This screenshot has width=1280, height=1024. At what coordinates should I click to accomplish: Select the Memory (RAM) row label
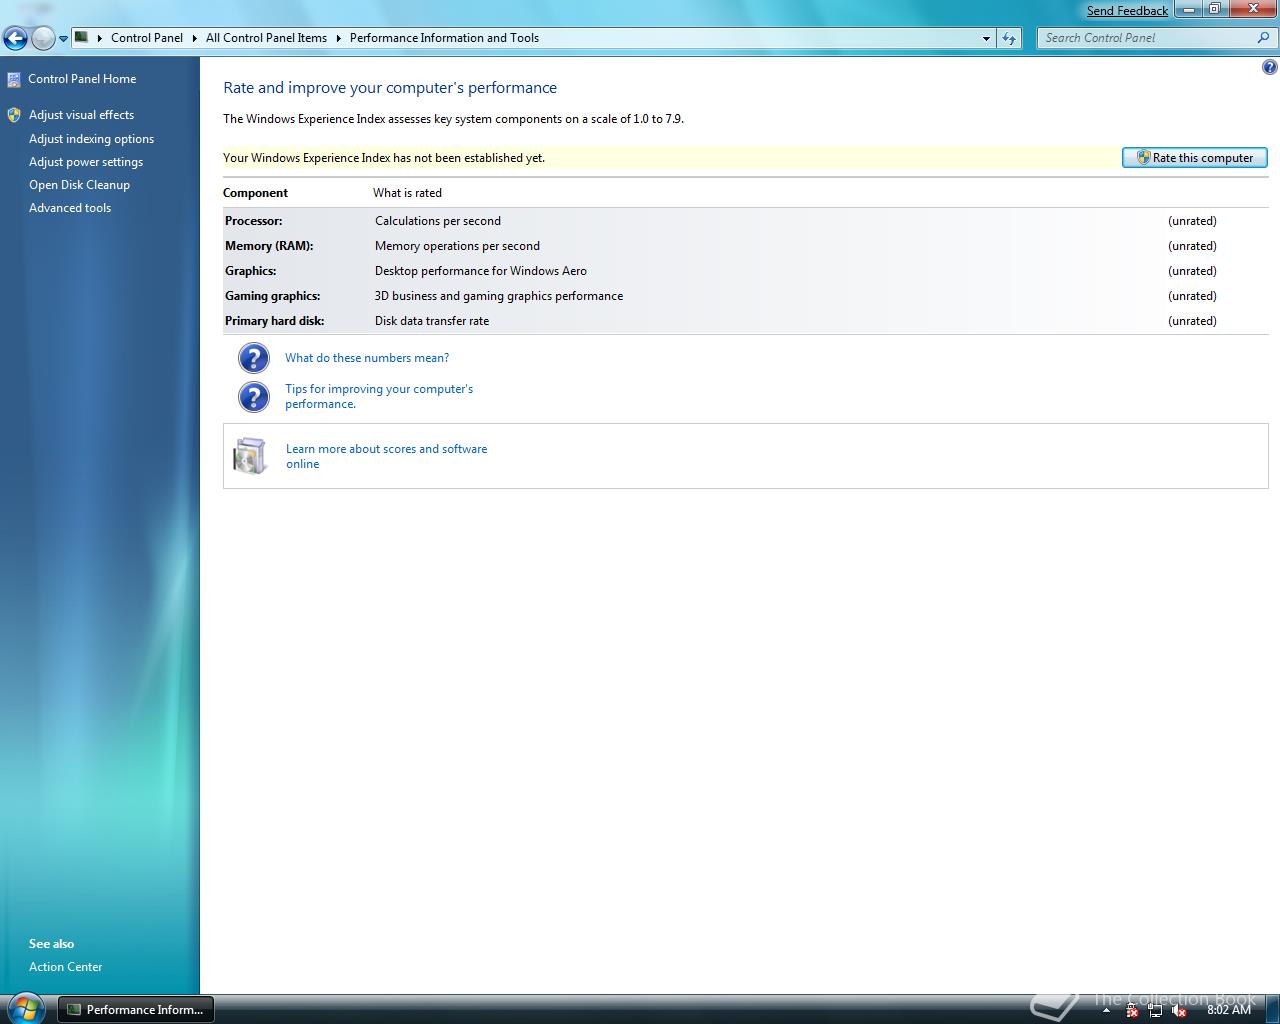pos(269,246)
